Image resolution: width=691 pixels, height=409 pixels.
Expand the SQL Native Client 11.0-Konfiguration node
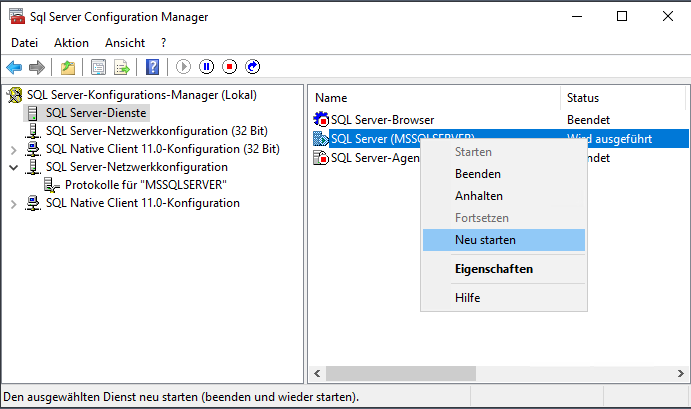click(x=13, y=204)
